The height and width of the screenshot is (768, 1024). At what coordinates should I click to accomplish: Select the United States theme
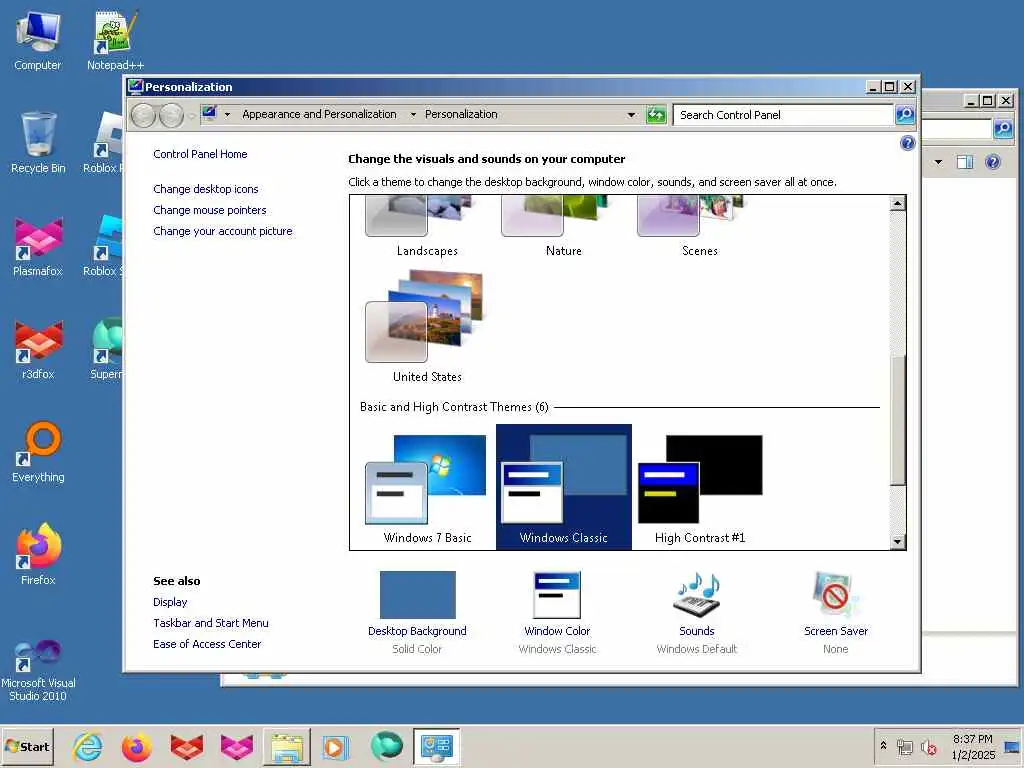(427, 327)
